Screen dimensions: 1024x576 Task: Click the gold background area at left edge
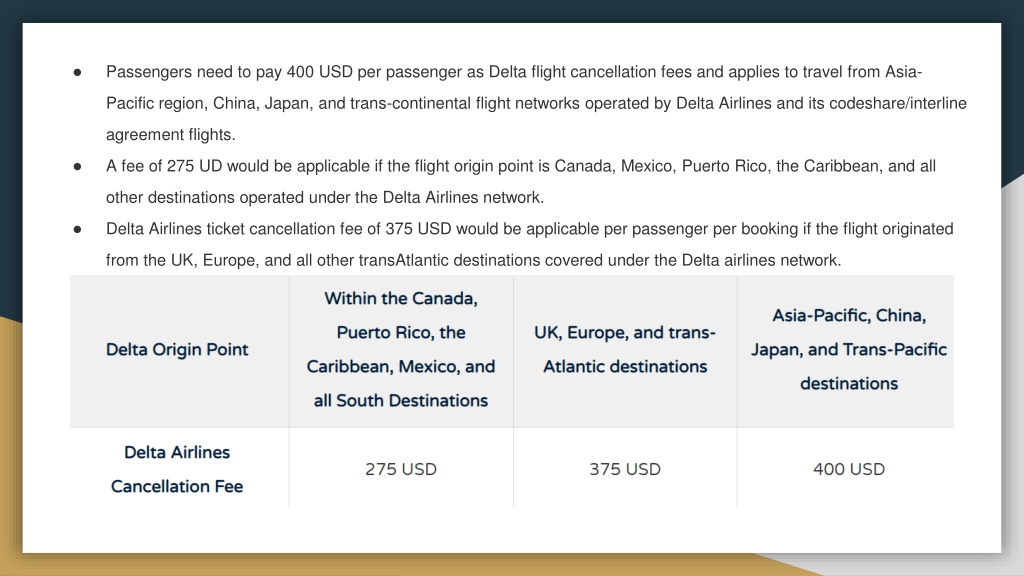pos(10,444)
